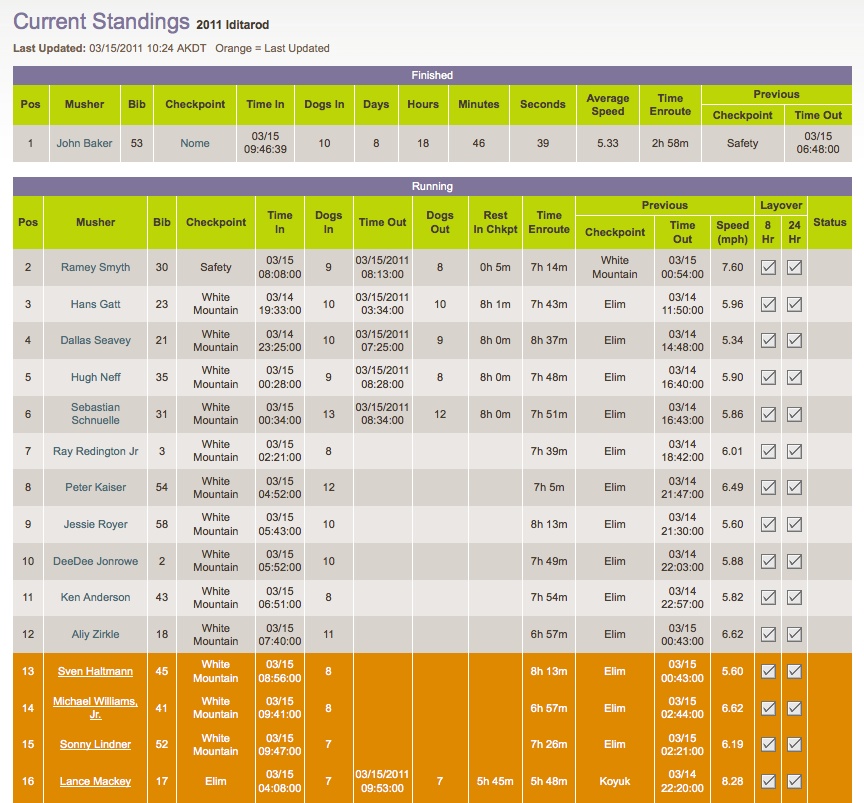864x803 pixels.
Task: Click Dallas Seavey's Time Out 03/15/2011 07:25:00
Action: 382,341
